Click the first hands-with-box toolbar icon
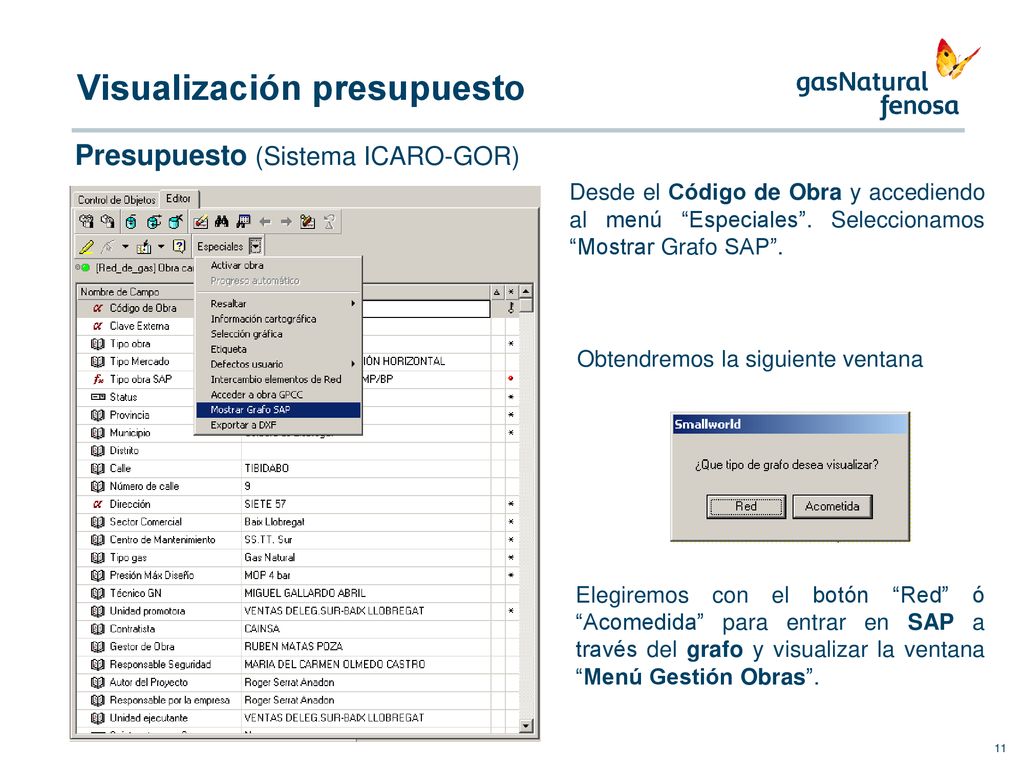Image resolution: width=1024 pixels, height=768 pixels. click(86, 222)
